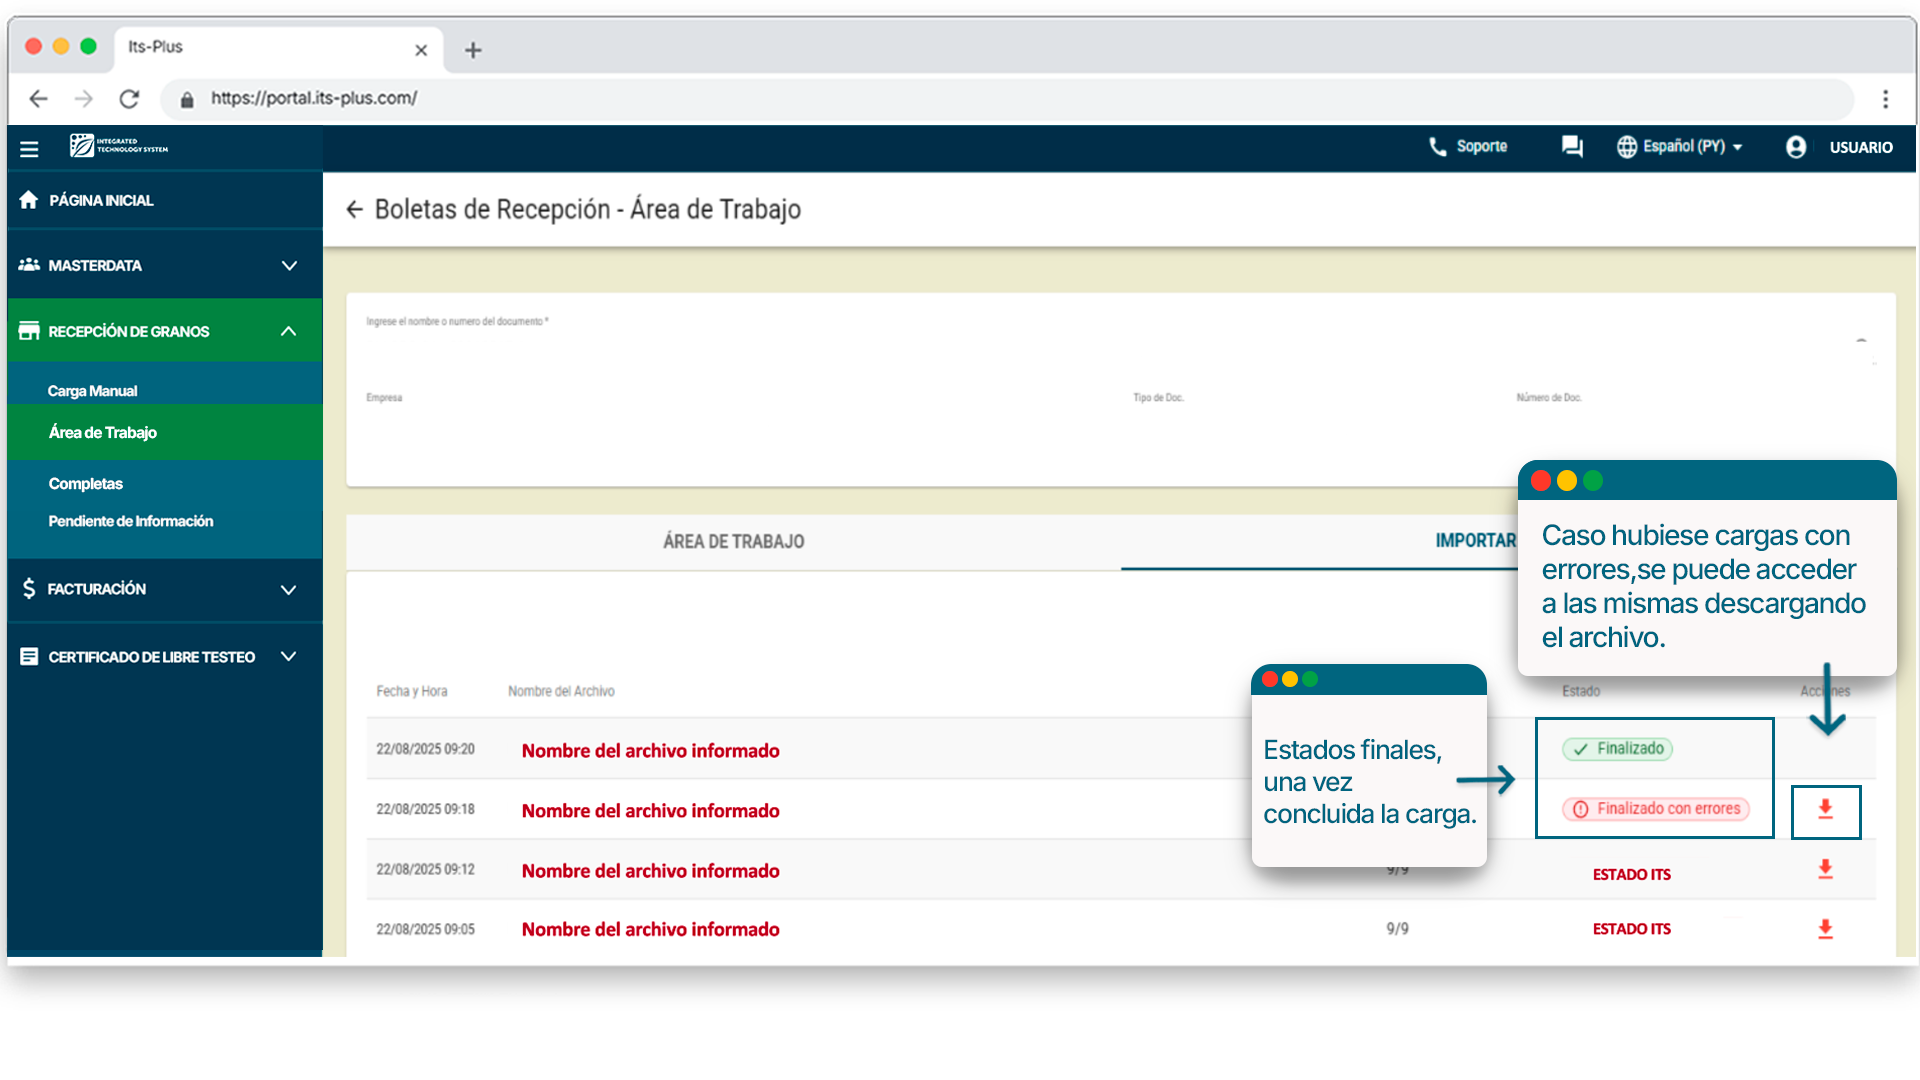1920x1080 pixels.
Task: Collapse the RECEPCIÓN DE GRANOS section
Action: [x=288, y=331]
